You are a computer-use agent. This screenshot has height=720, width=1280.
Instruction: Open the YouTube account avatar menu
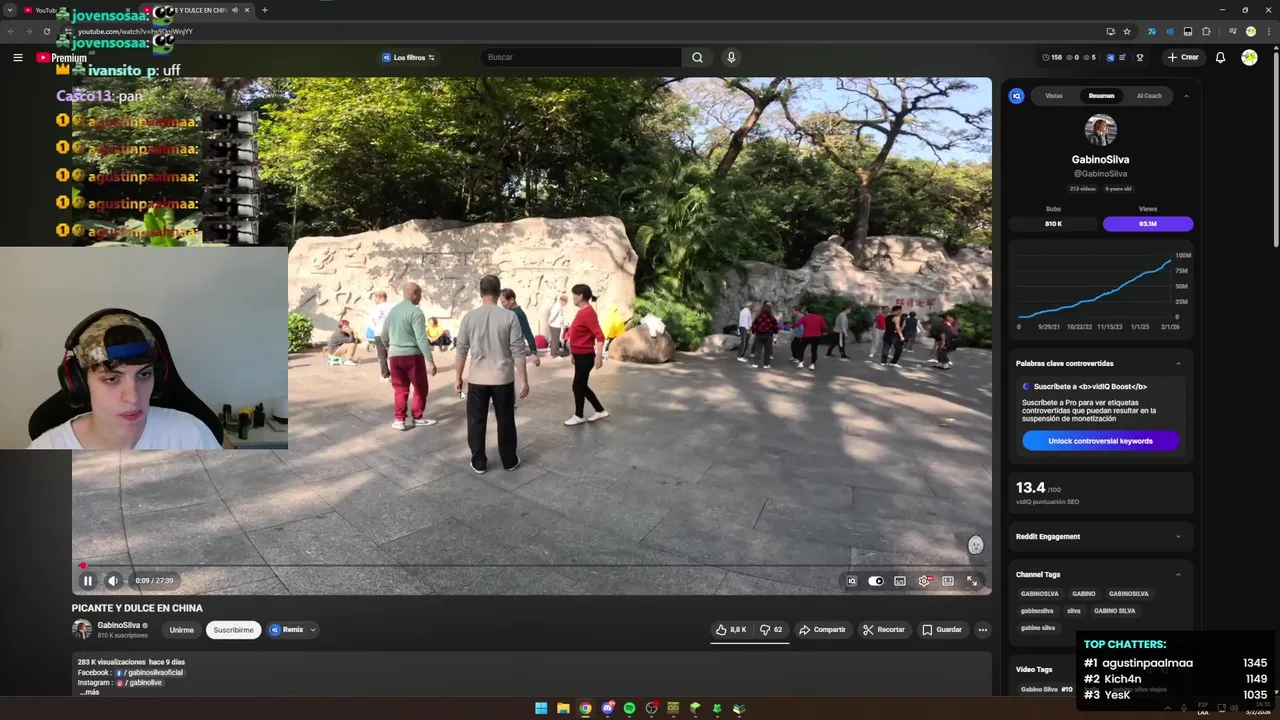point(1249,57)
